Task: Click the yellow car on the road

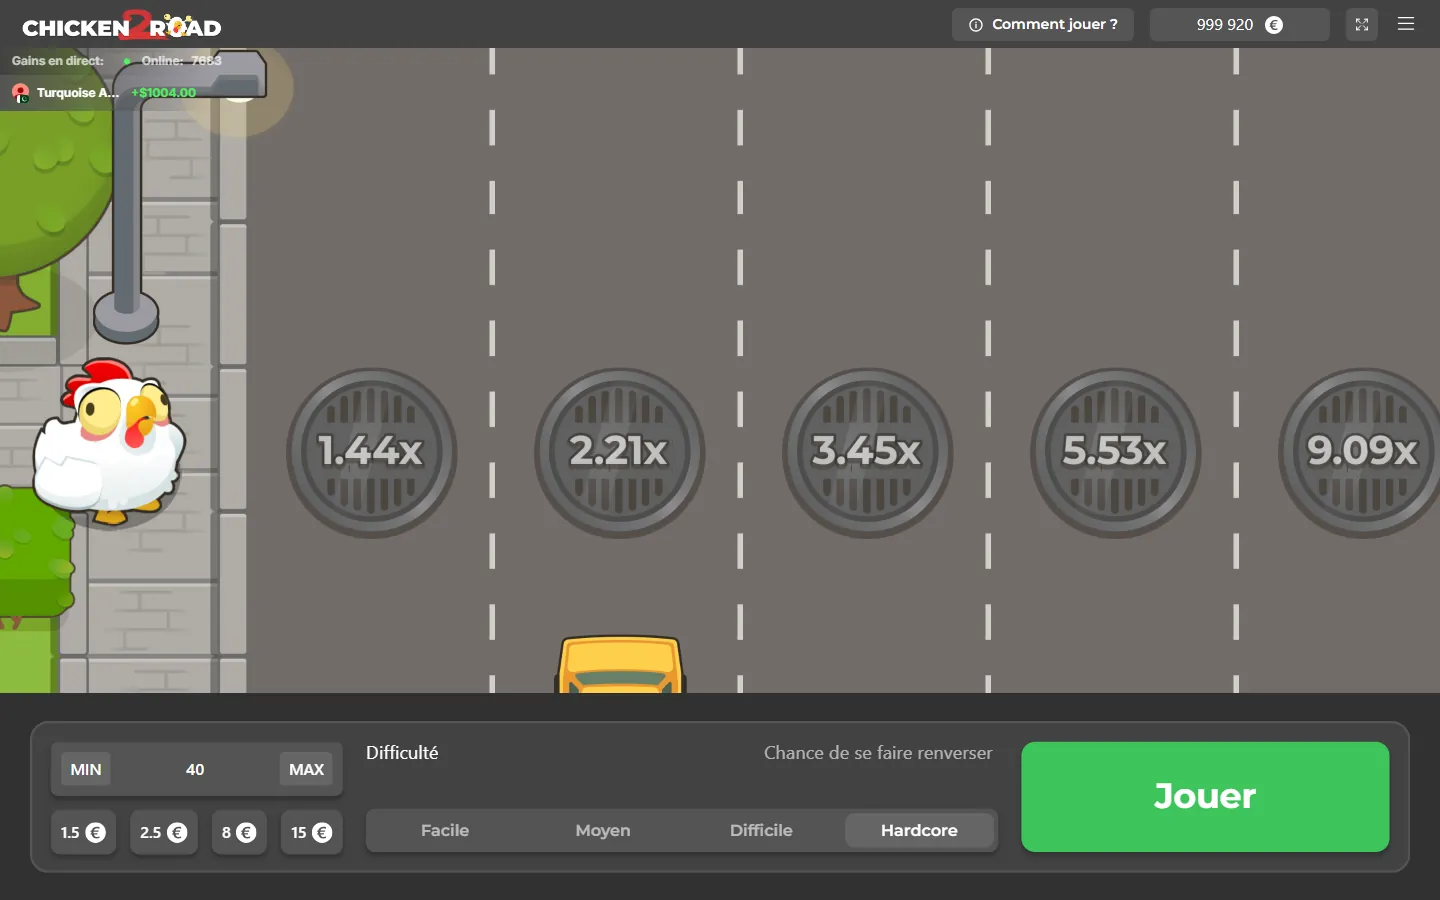Action: point(620,664)
